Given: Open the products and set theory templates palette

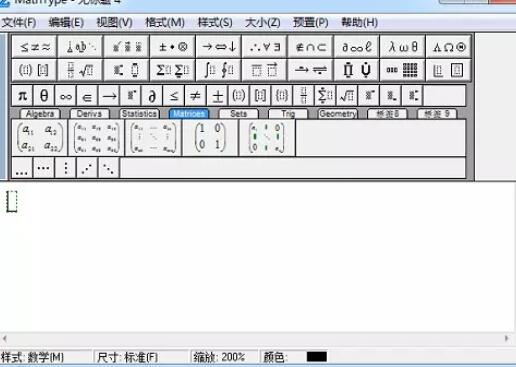Looking at the screenshot, I should (357, 70).
